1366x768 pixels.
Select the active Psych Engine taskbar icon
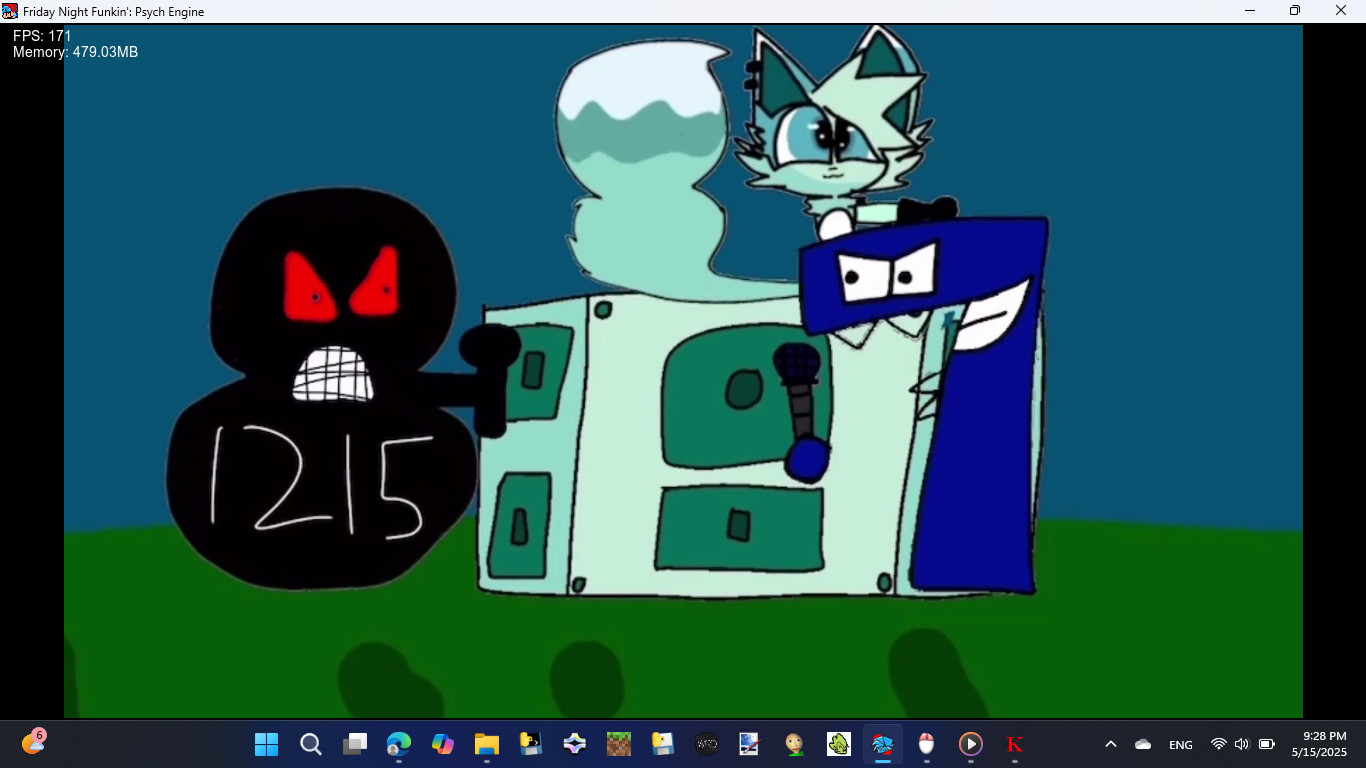coord(881,744)
